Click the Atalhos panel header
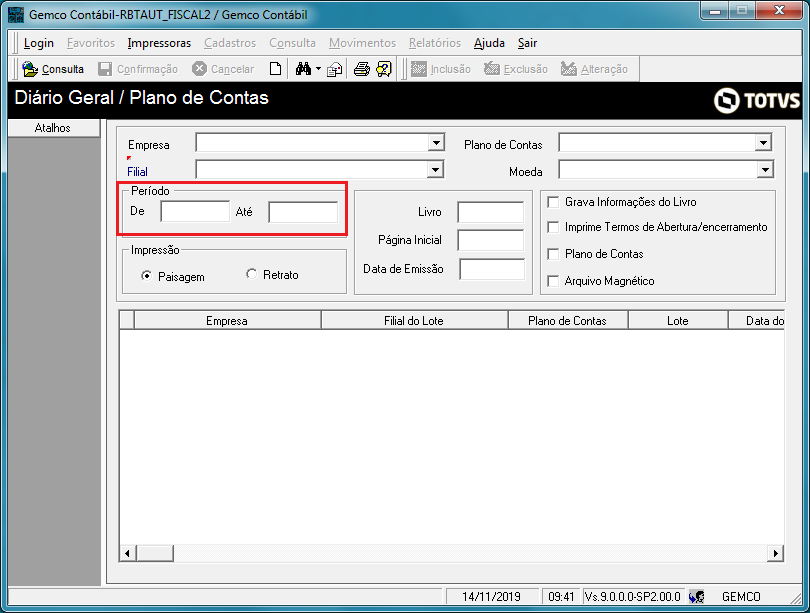 point(54,128)
